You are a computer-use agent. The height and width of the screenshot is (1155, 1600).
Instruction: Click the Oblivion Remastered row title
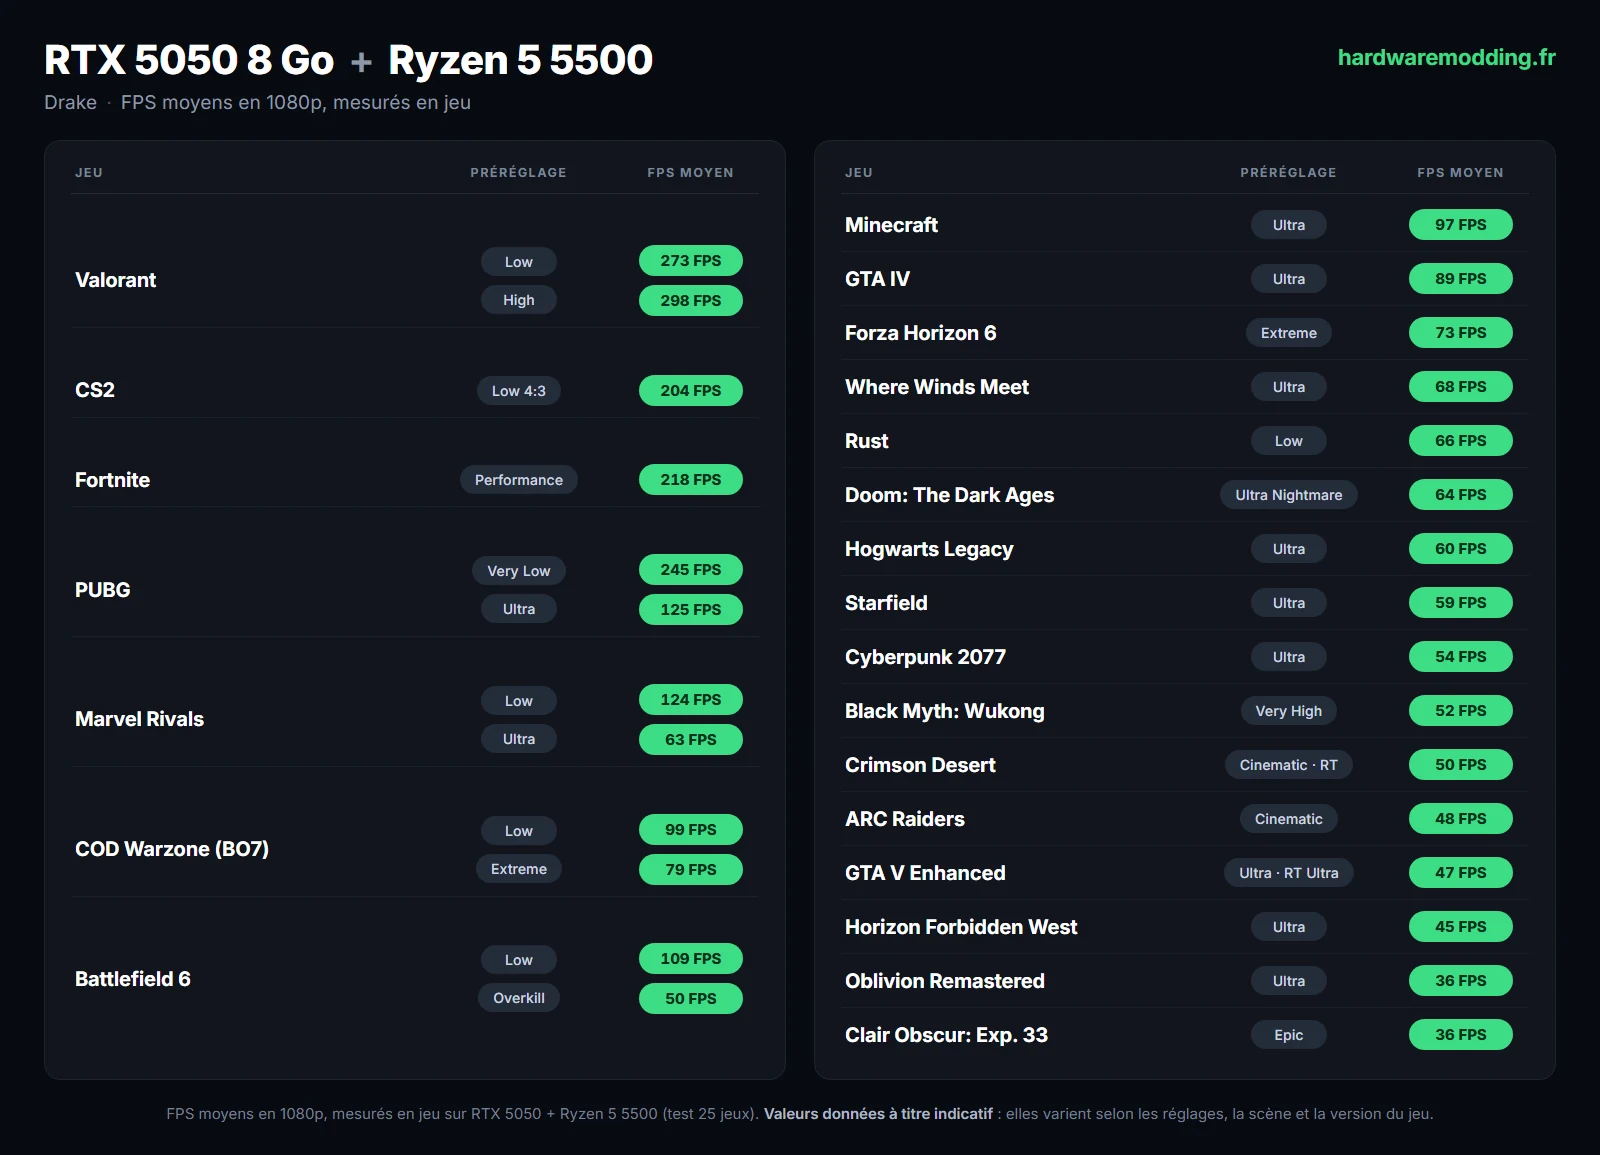click(x=945, y=981)
